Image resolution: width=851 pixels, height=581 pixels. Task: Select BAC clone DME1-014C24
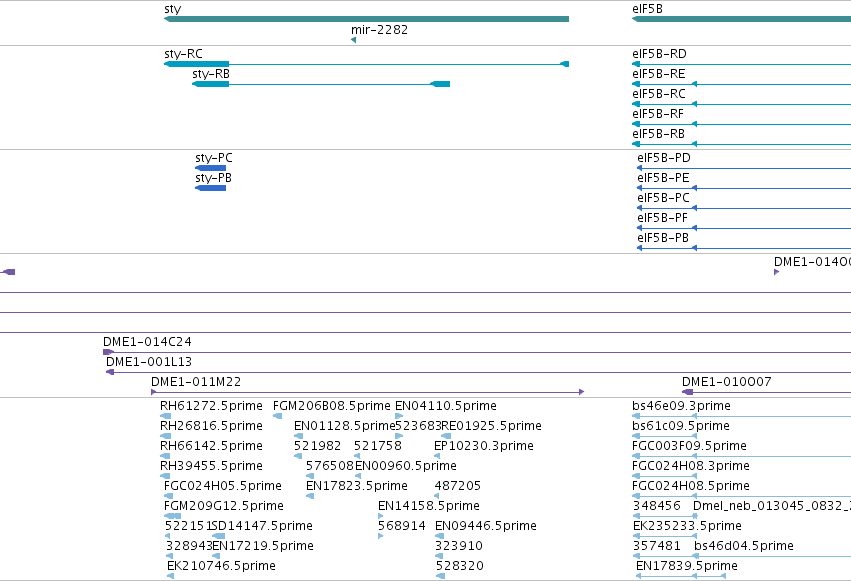[147, 342]
